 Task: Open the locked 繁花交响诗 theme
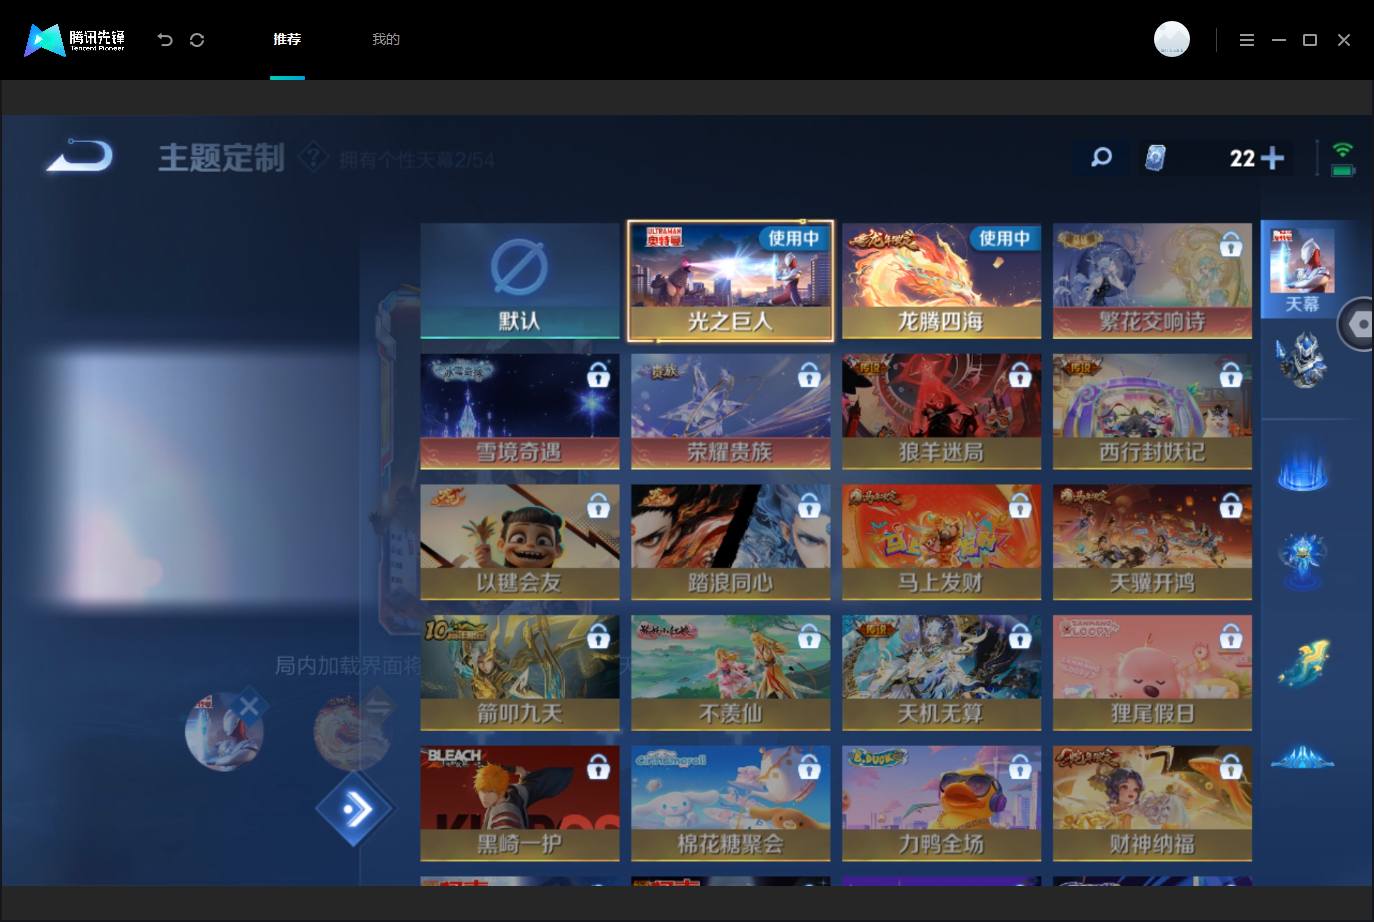(1152, 281)
